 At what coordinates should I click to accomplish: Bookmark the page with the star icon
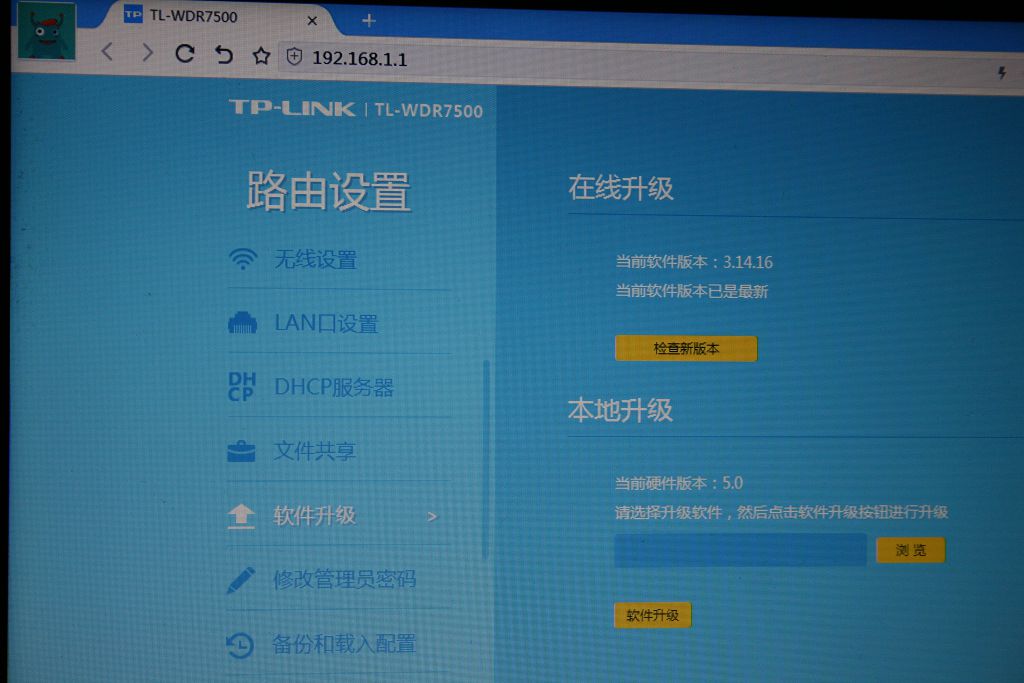[x=261, y=56]
